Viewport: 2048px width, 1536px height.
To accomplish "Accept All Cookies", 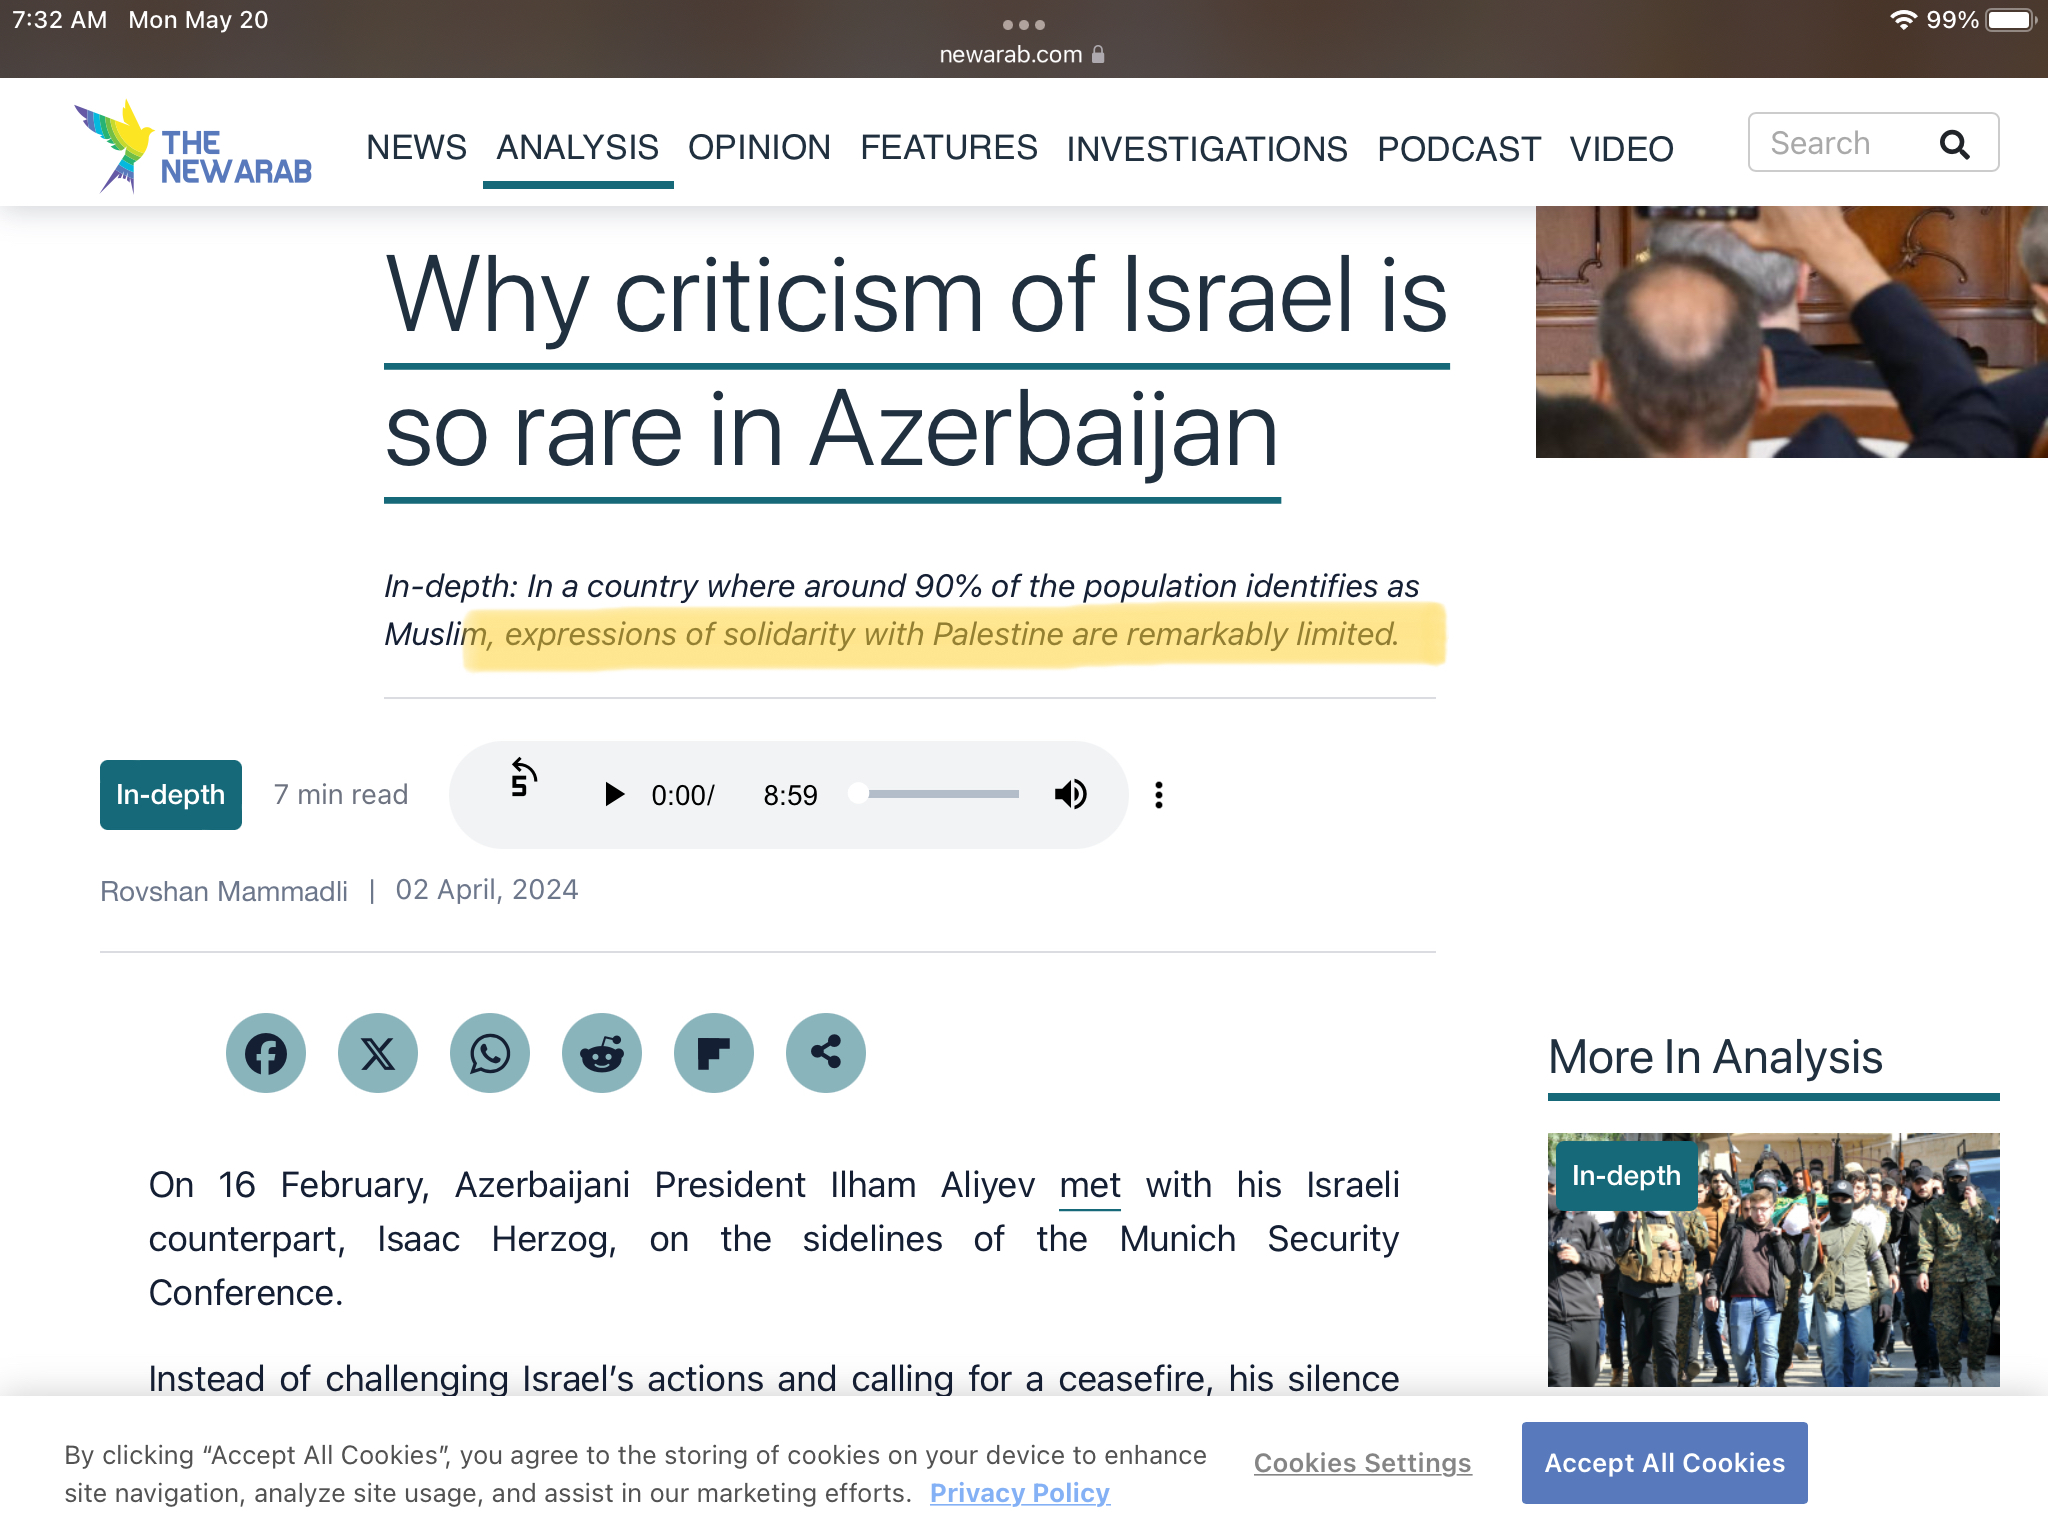I will click(x=1664, y=1463).
